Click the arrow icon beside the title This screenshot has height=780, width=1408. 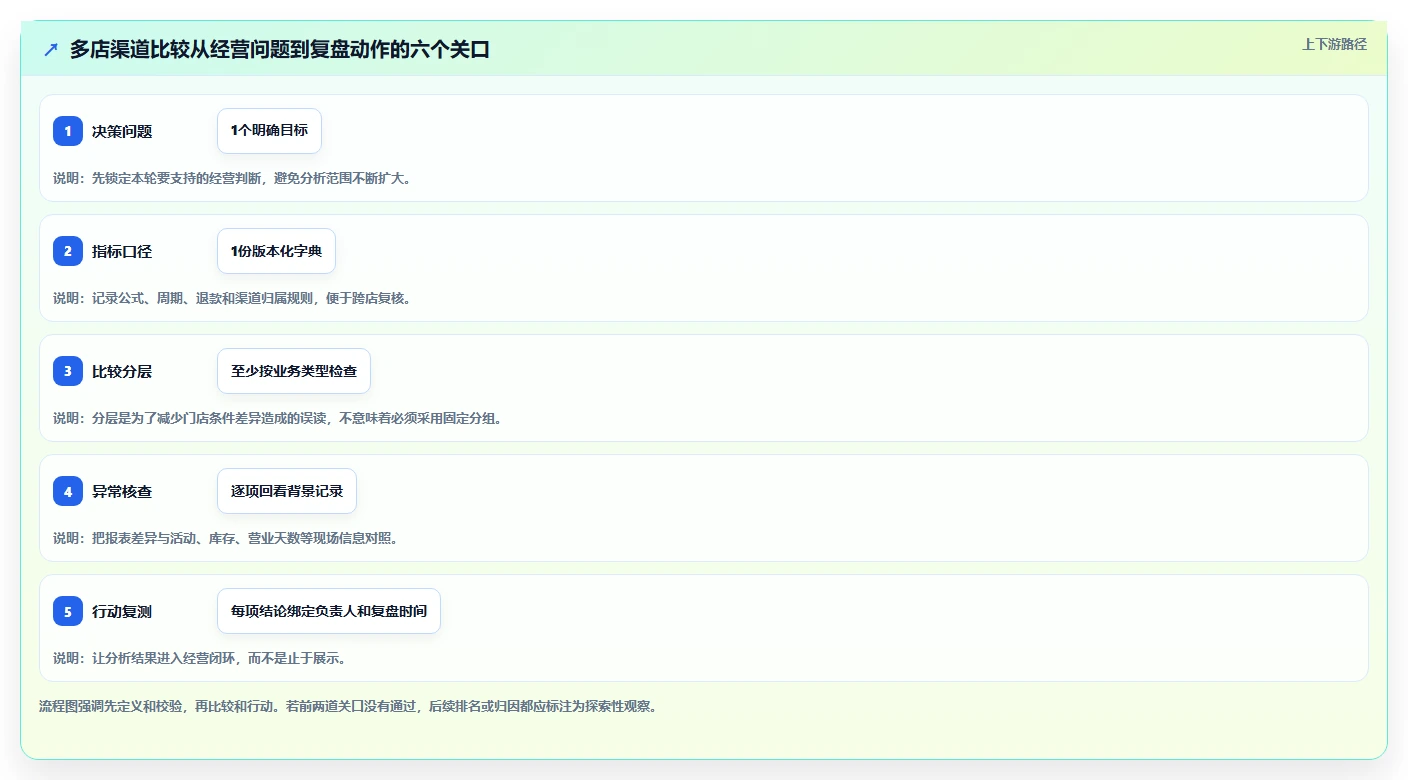[x=51, y=49]
